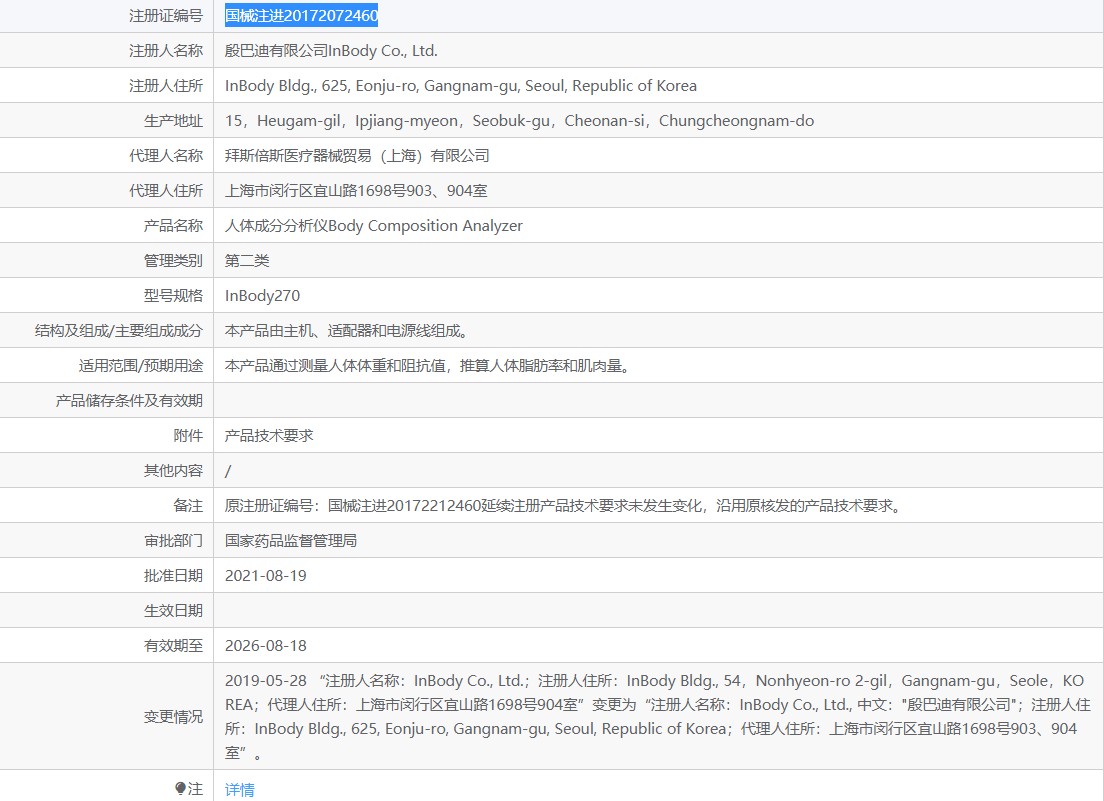This screenshot has width=1104, height=801.
Task: Click registrant name 殷巴迪有限公司InBody Co., Ltd.
Action: coord(331,51)
